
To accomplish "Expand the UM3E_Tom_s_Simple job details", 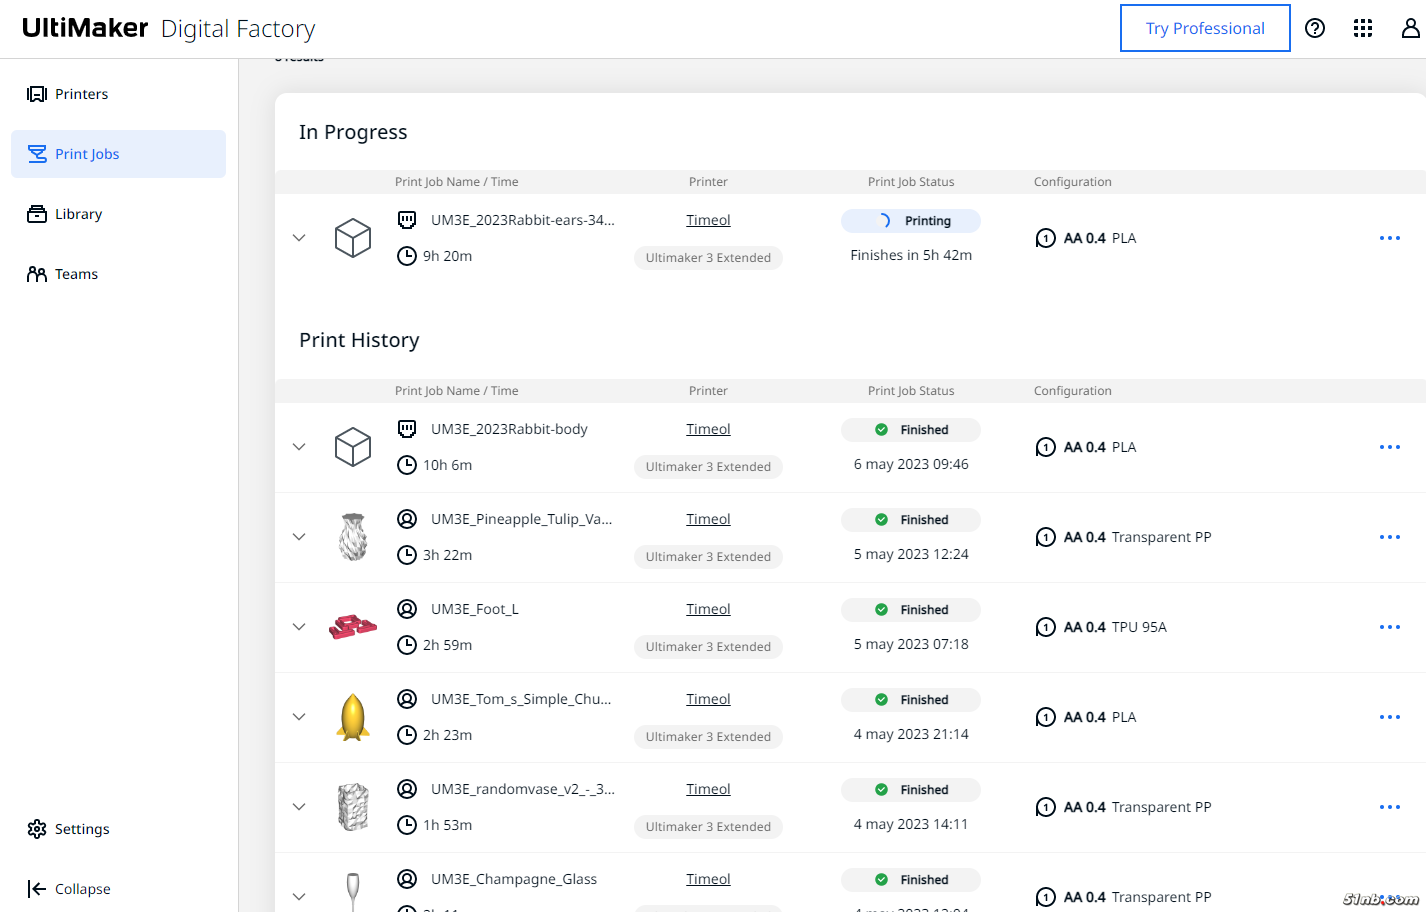I will point(299,717).
